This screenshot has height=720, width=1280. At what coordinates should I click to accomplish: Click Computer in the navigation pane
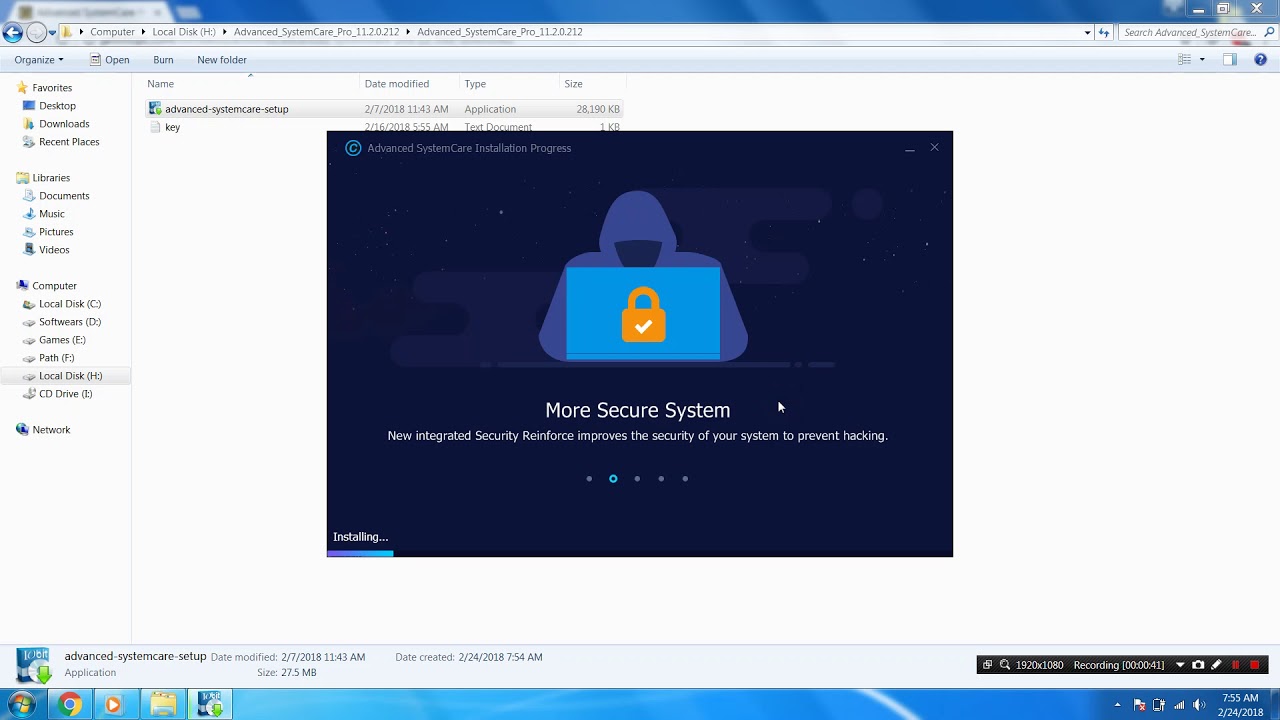tap(54, 286)
